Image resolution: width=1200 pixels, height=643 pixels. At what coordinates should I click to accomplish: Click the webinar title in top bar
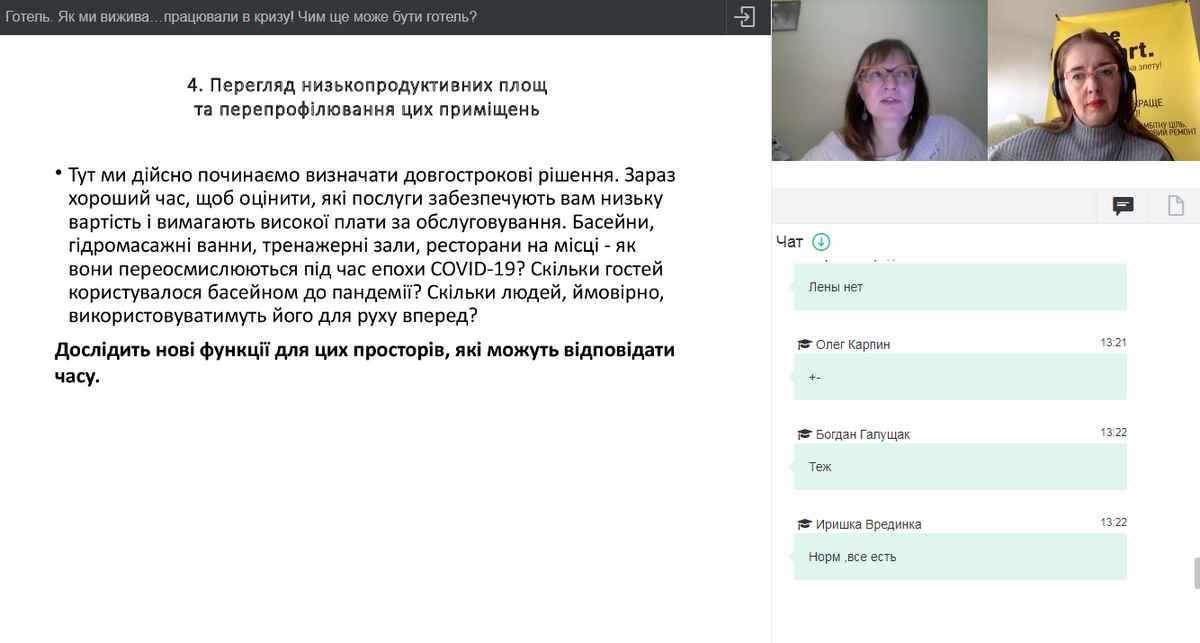(240, 17)
